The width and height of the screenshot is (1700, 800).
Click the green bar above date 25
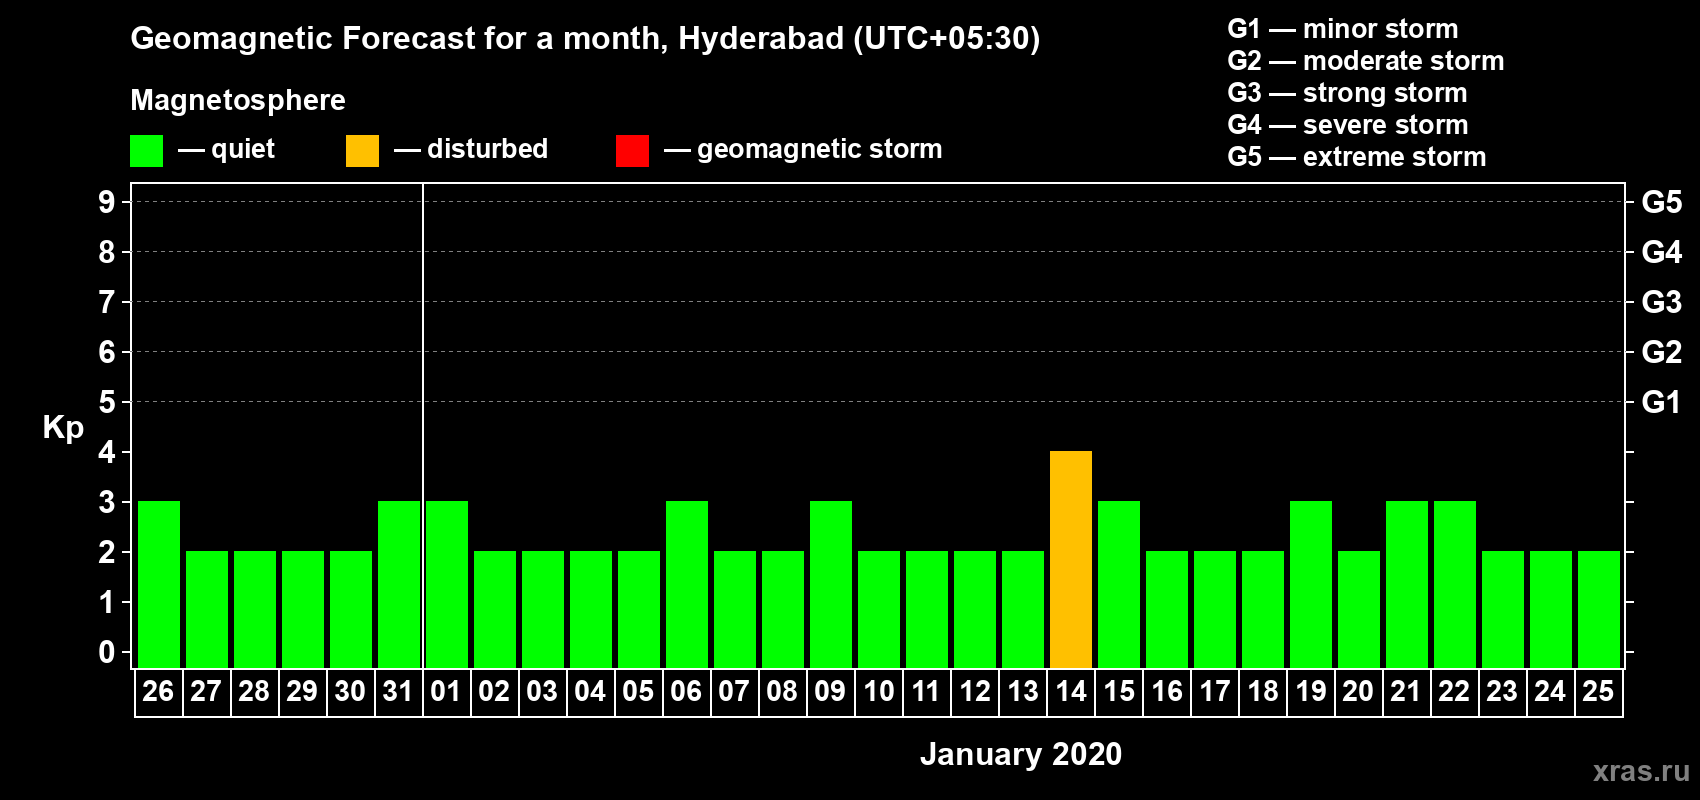(1599, 610)
